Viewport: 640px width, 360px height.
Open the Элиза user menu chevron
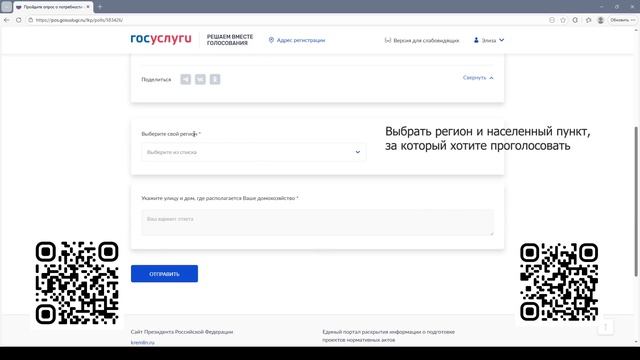tap(502, 40)
